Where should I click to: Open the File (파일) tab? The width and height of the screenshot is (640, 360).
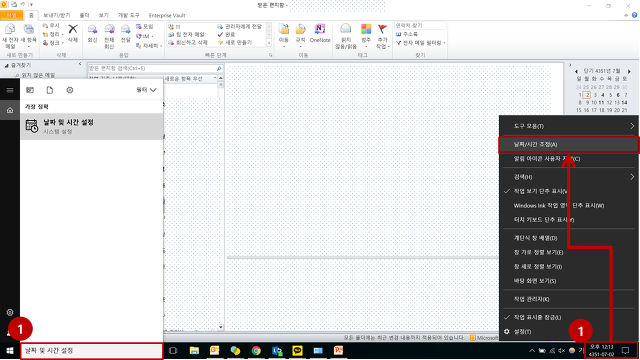[x=12, y=15]
